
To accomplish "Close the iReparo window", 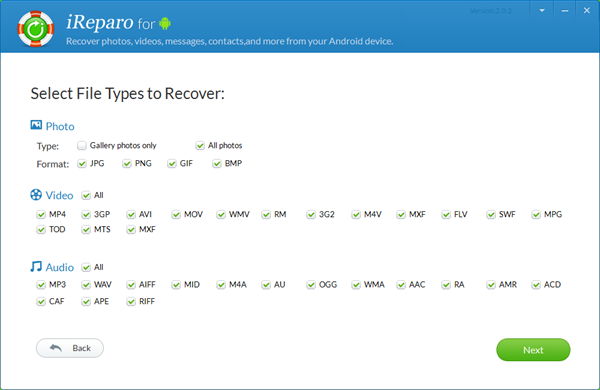I will [587, 11].
